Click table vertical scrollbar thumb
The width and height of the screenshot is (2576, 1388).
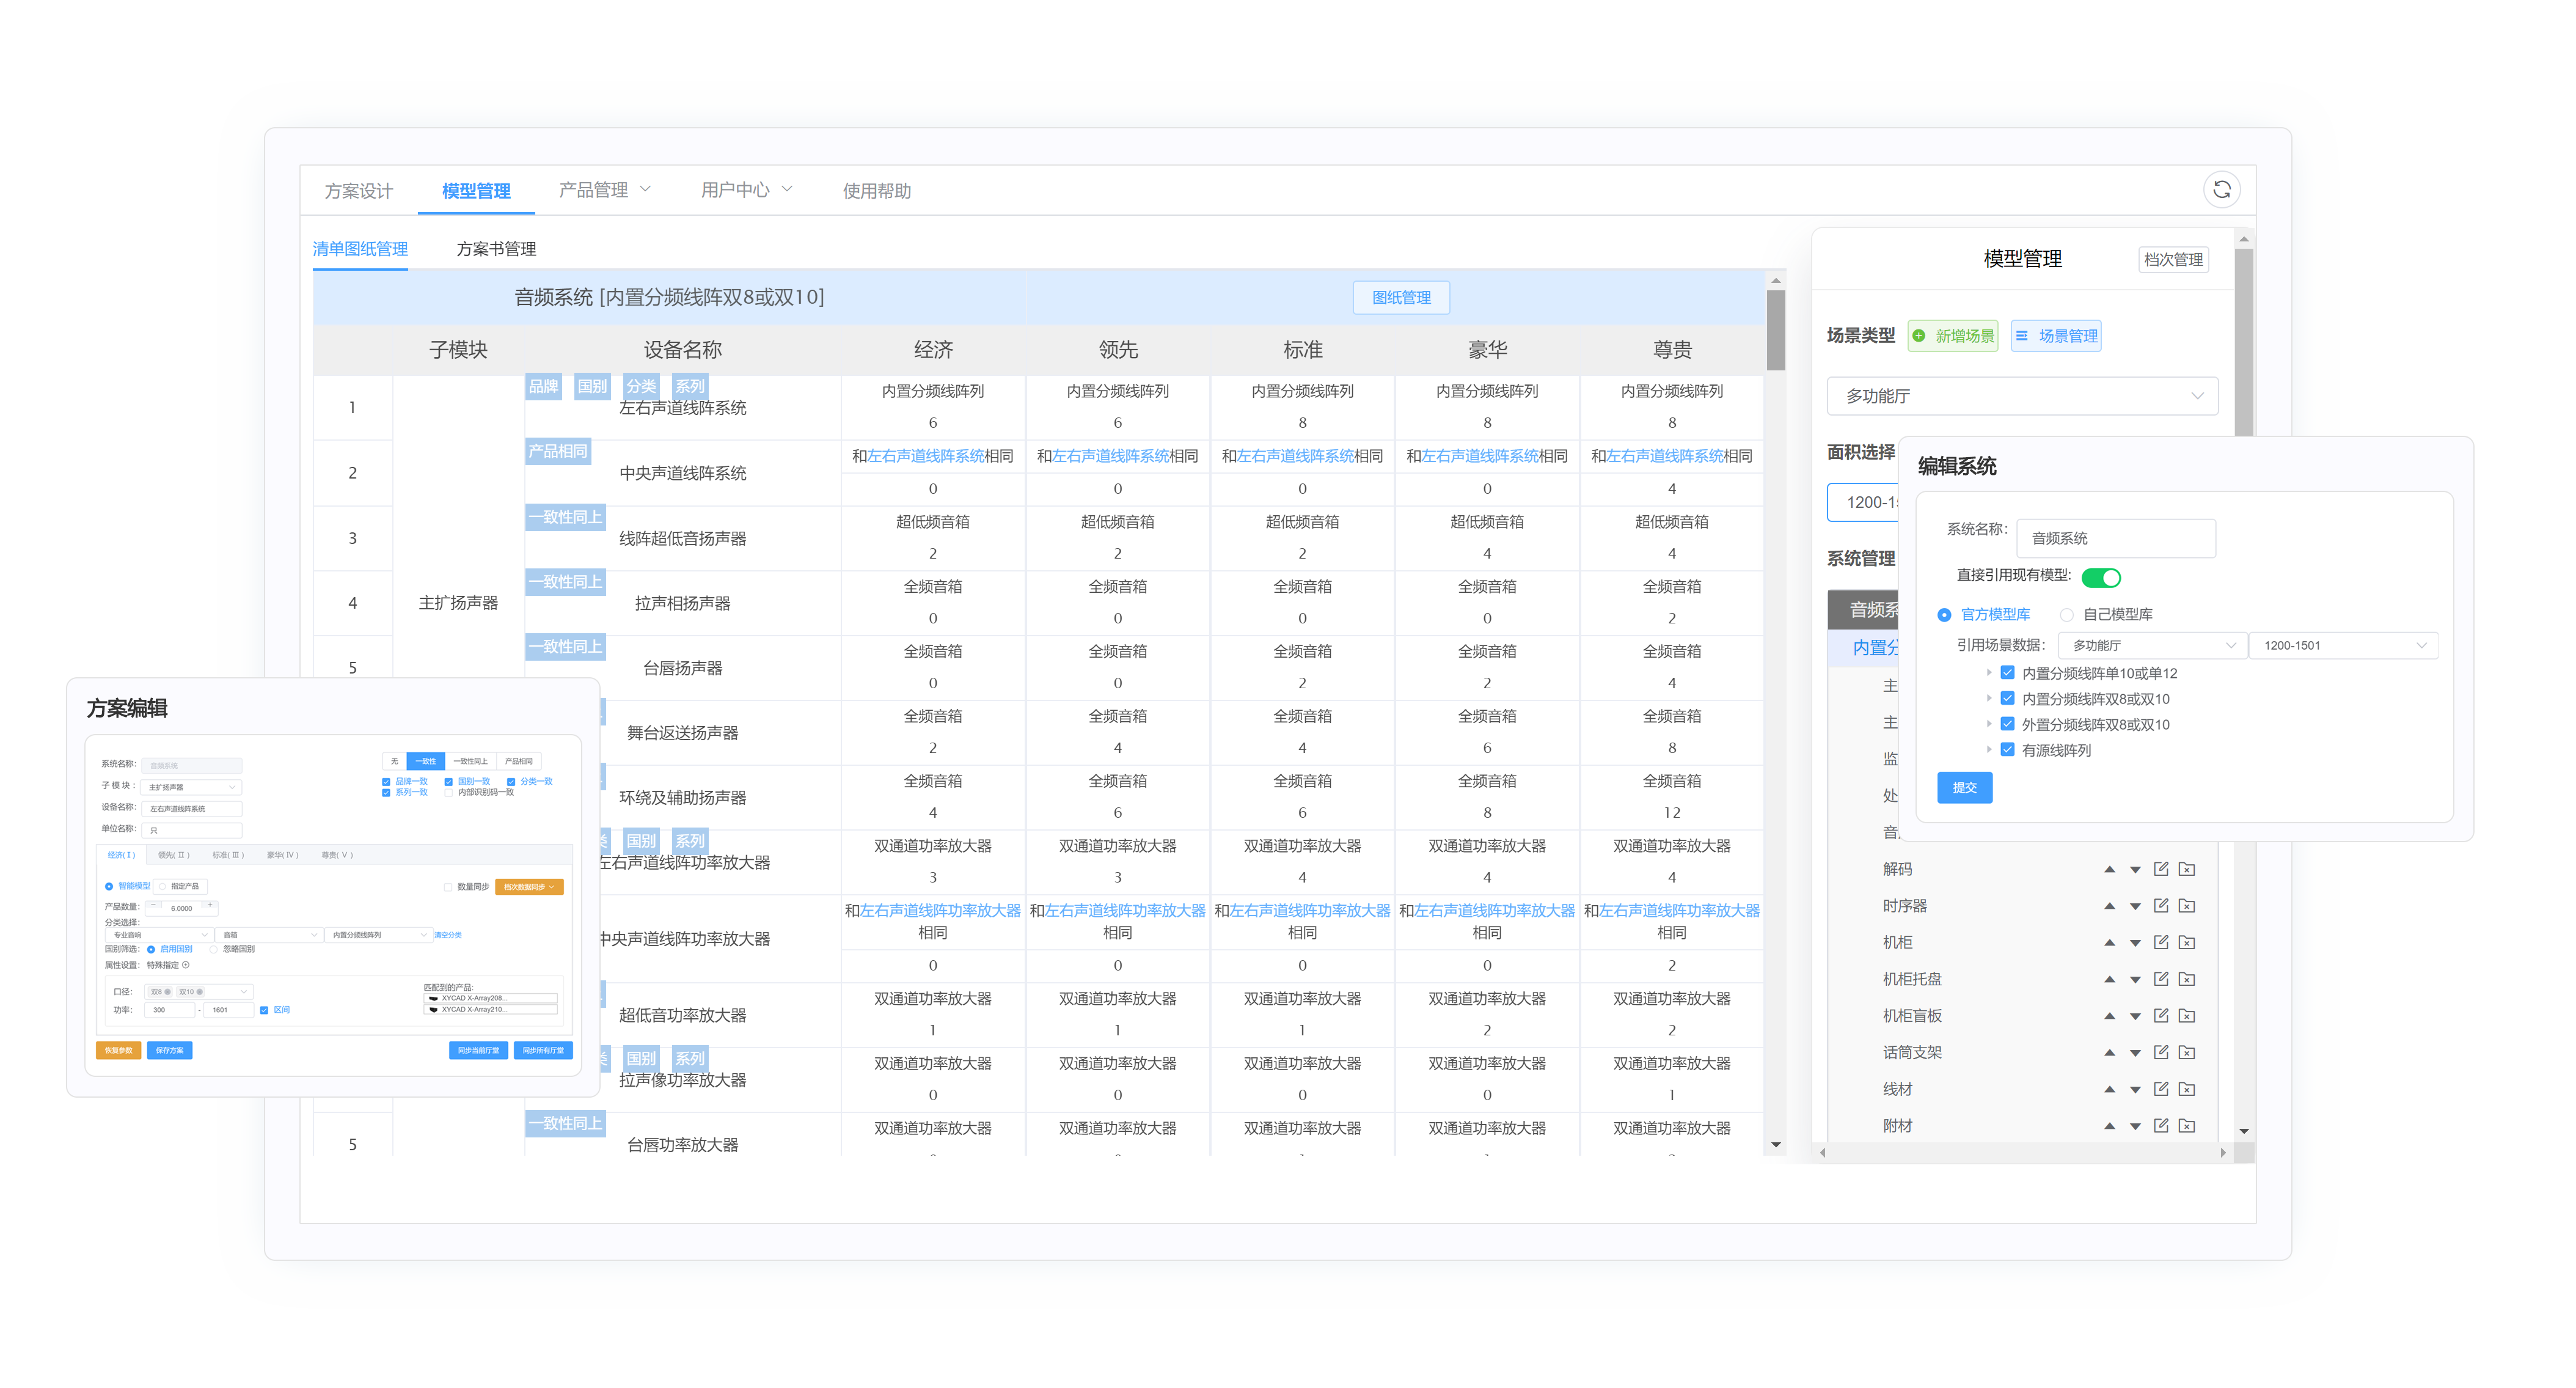click(1775, 330)
